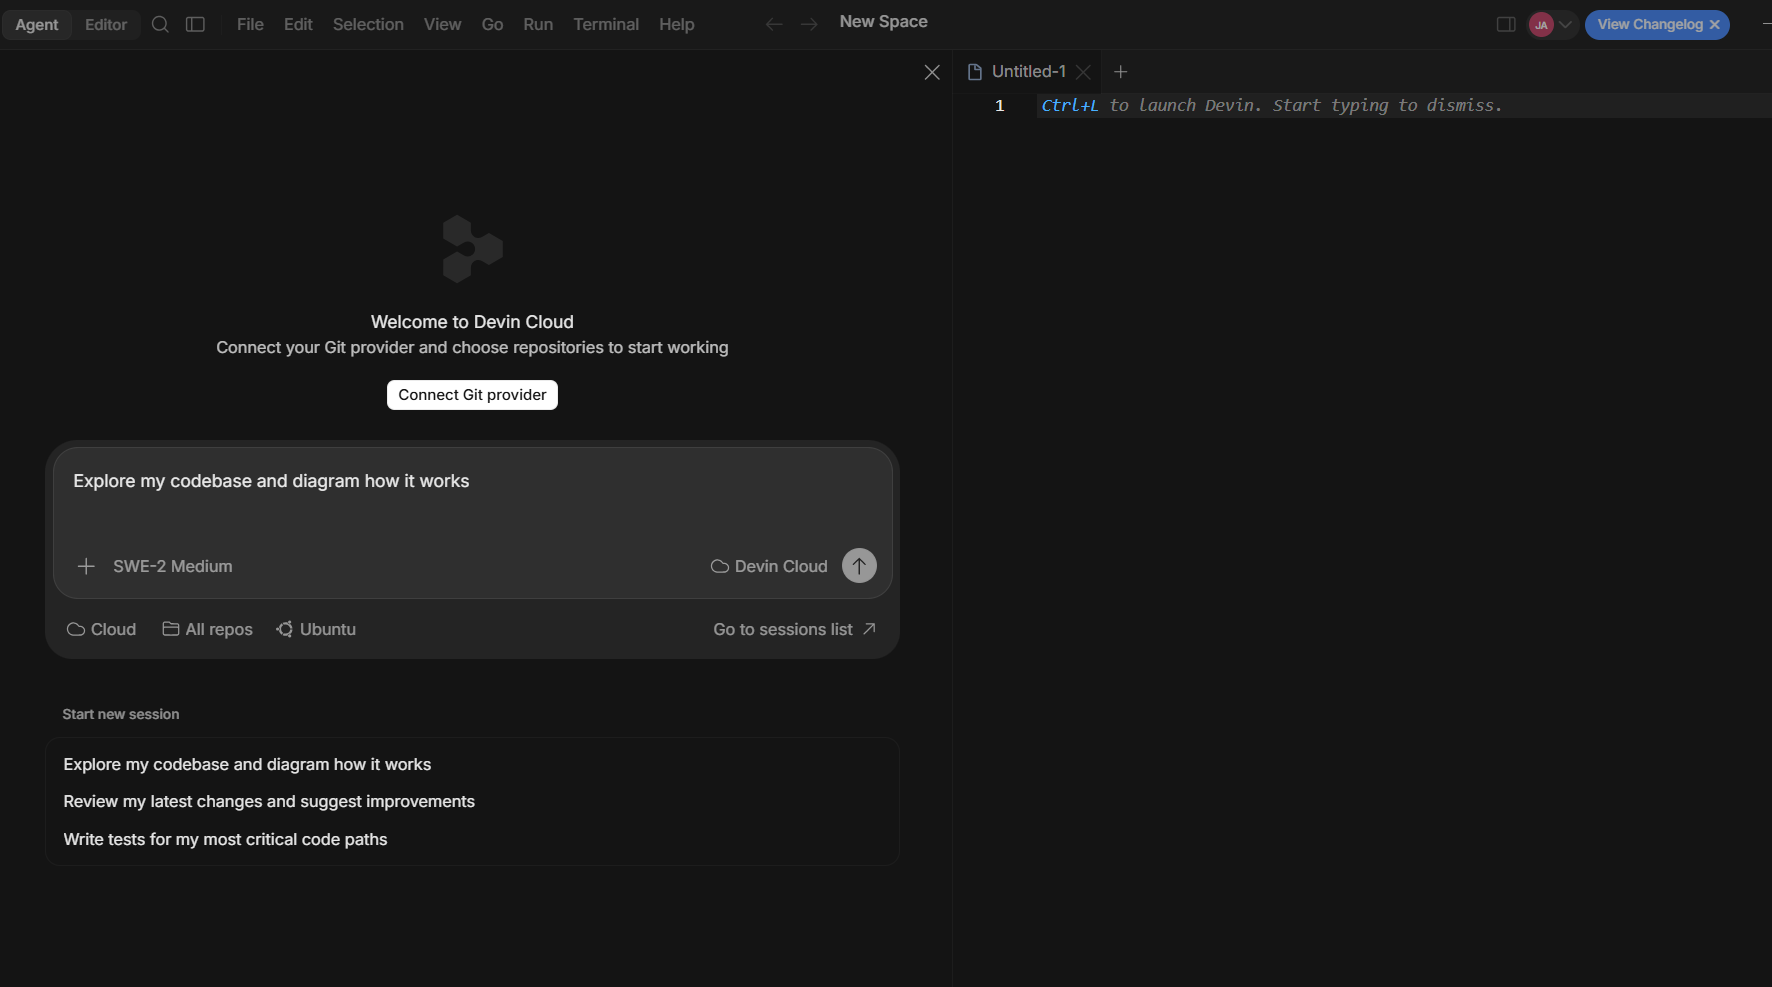This screenshot has width=1772, height=987.
Task: Toggle the sidebar layout icon
Action: [196, 24]
